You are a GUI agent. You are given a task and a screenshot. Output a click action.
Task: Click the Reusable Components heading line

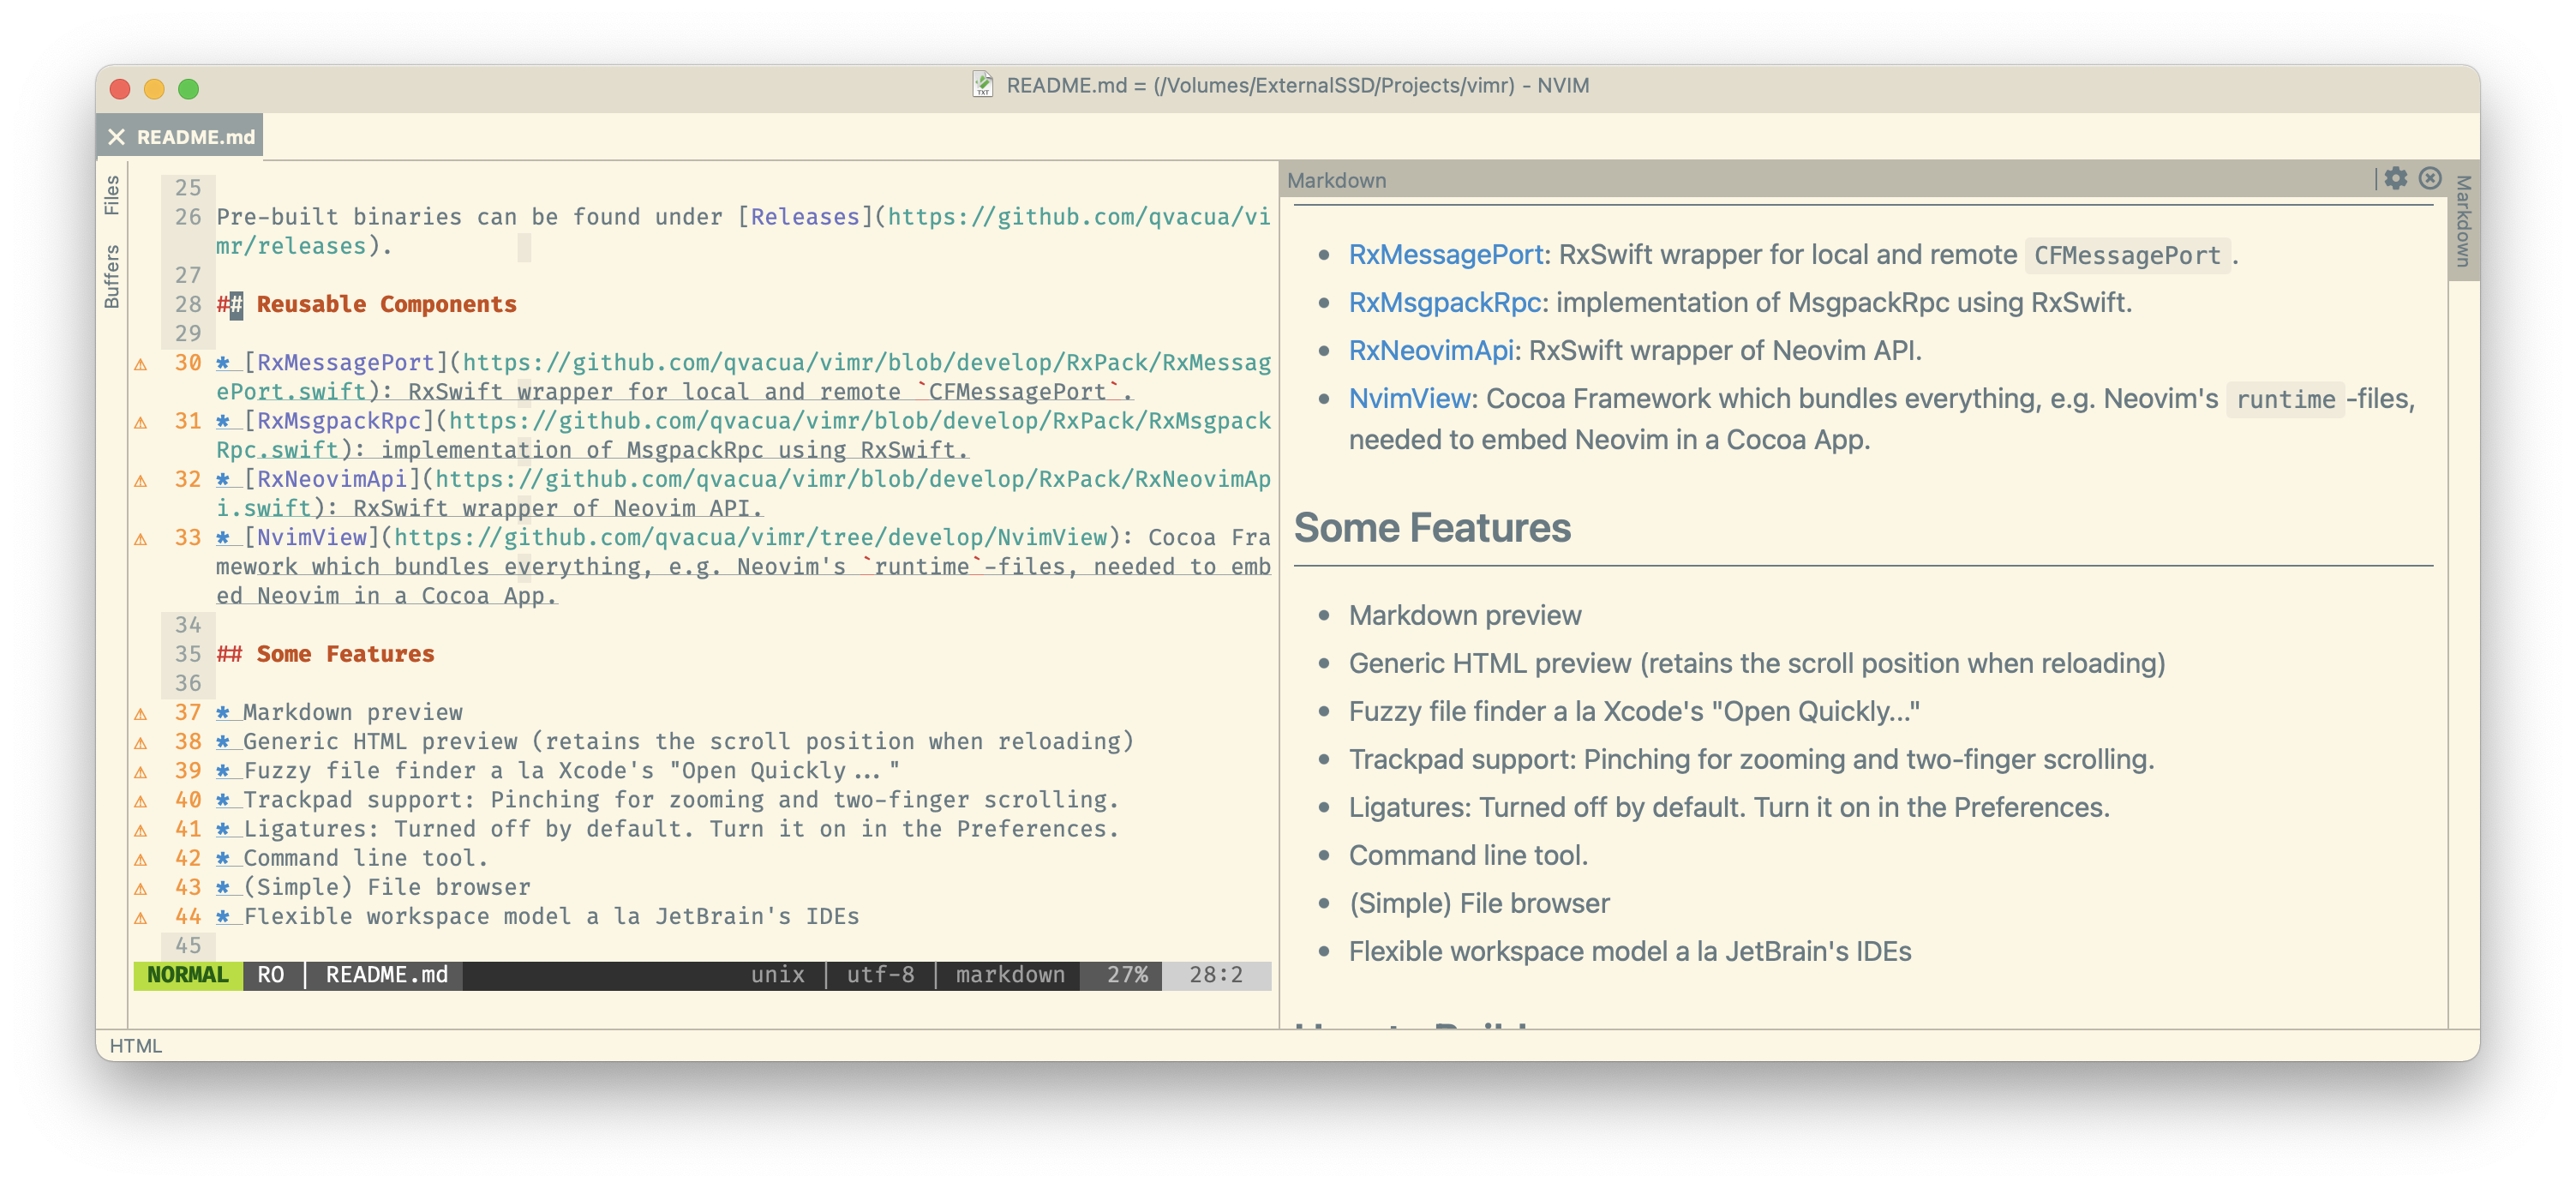tap(386, 305)
